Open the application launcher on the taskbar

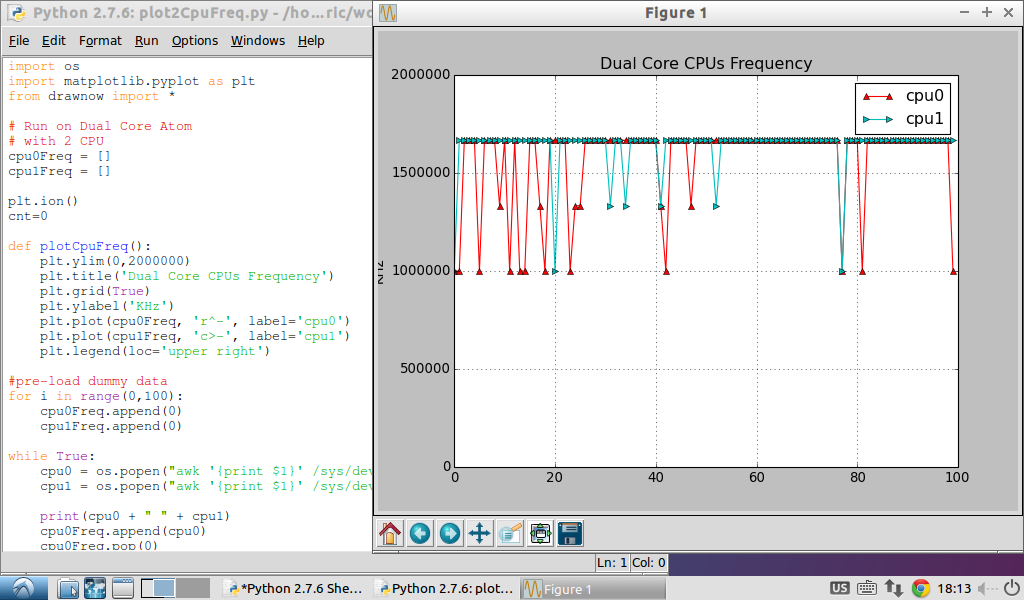click(x=22, y=588)
